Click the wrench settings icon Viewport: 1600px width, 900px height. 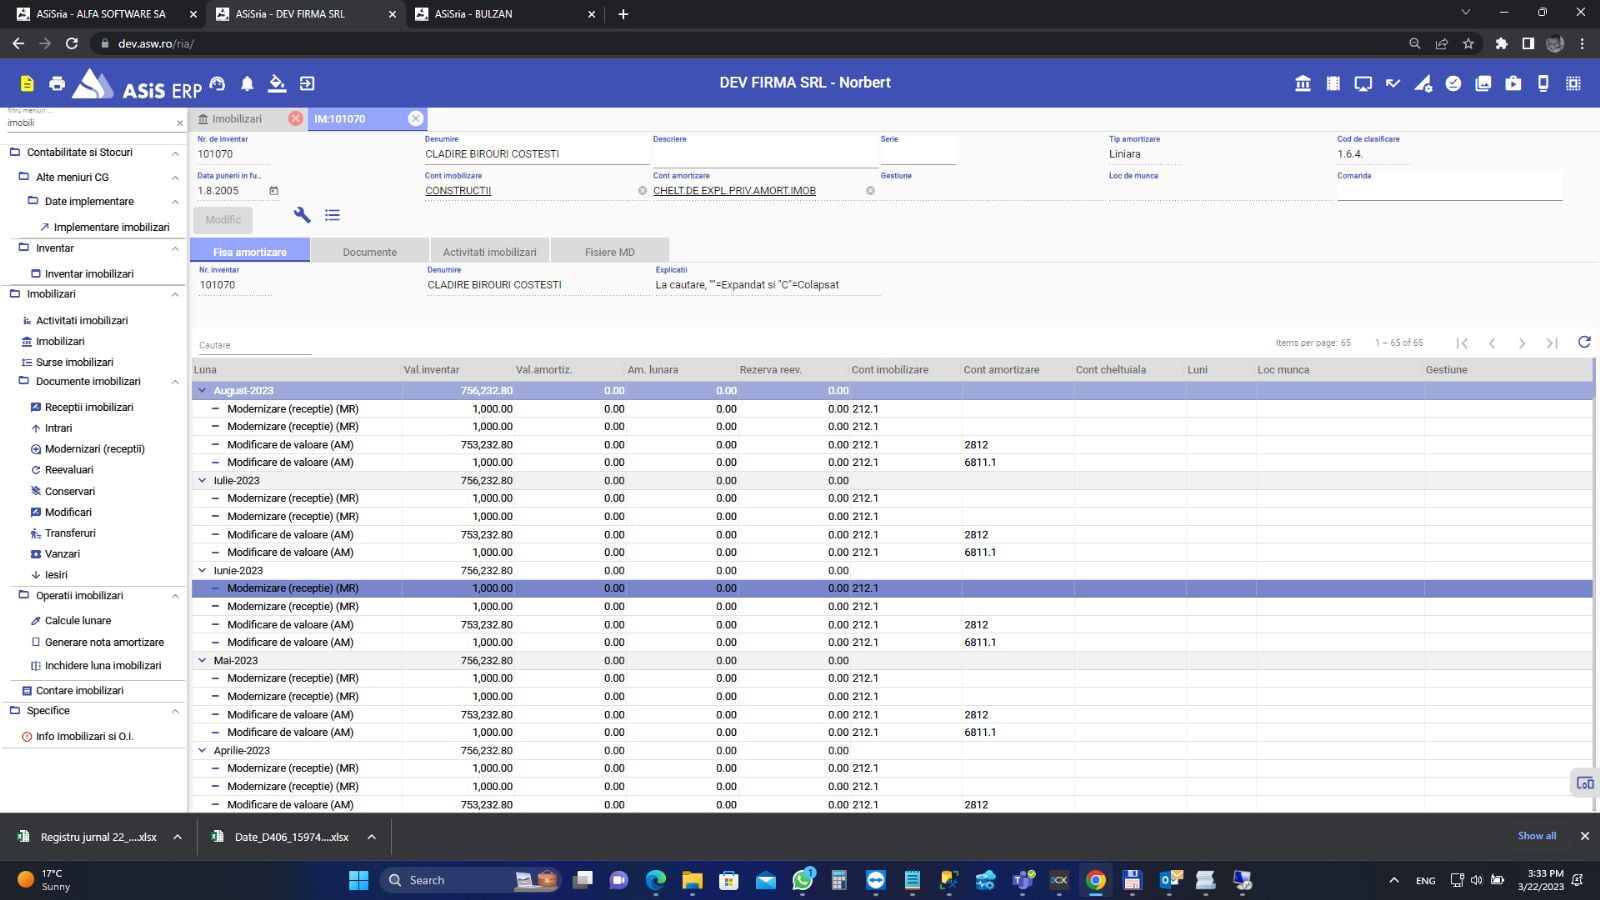pyautogui.click(x=302, y=215)
